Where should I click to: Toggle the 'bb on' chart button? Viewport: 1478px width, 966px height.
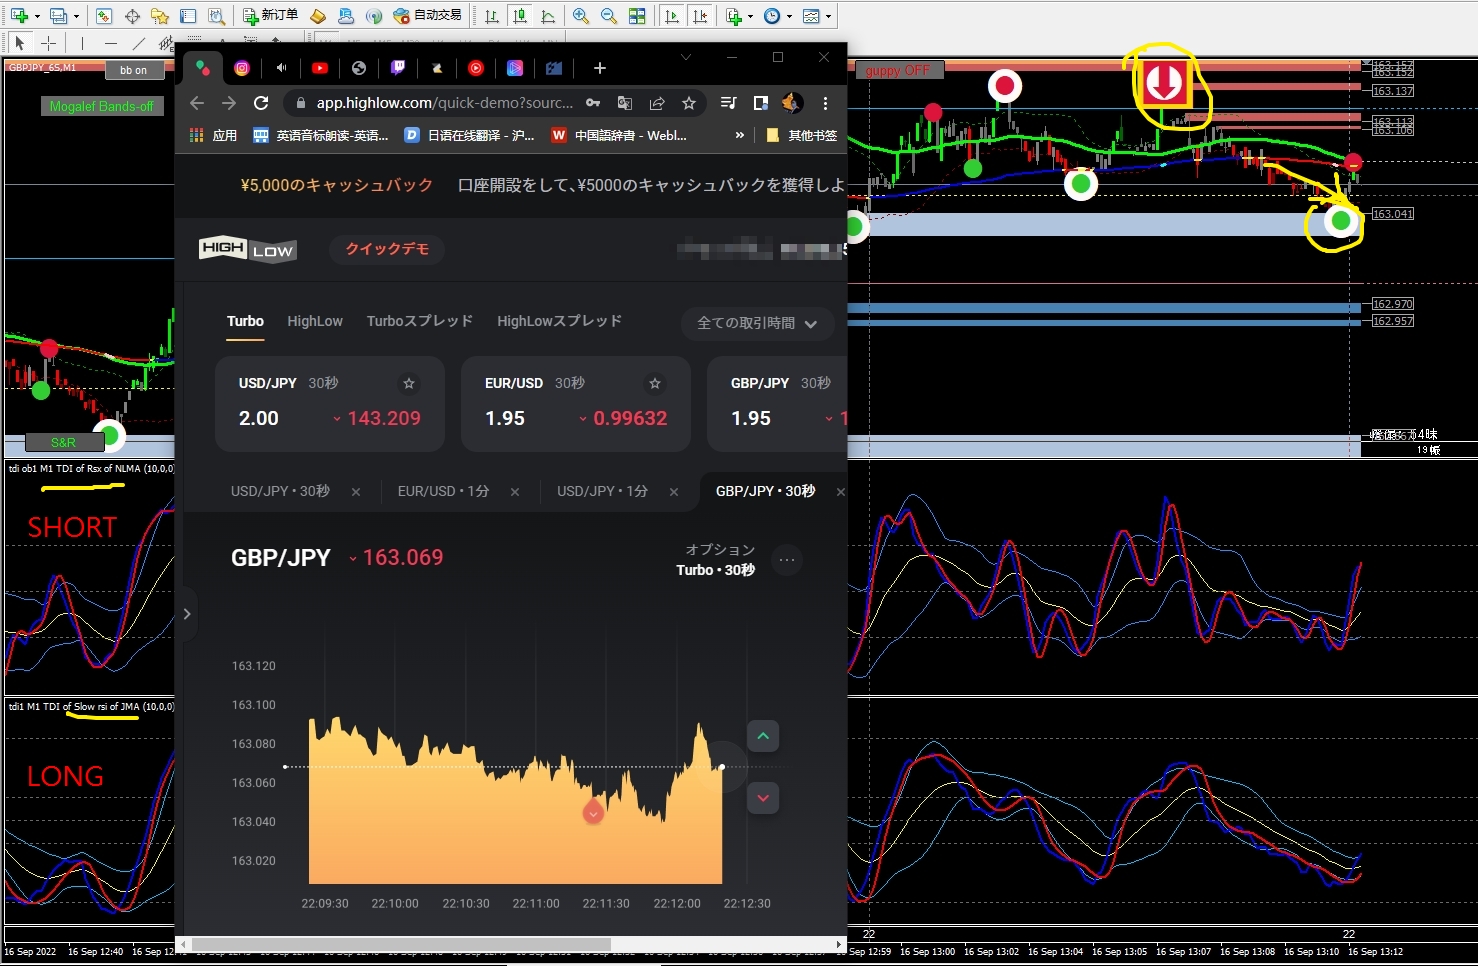[x=133, y=70]
